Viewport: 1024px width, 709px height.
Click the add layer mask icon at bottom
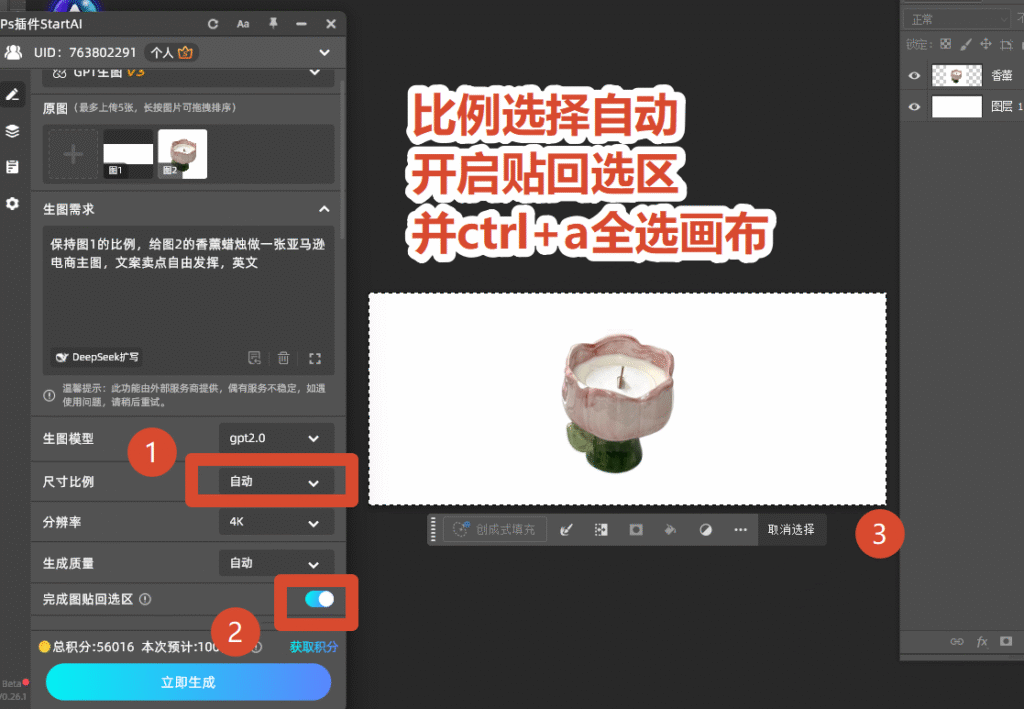pos(1006,641)
